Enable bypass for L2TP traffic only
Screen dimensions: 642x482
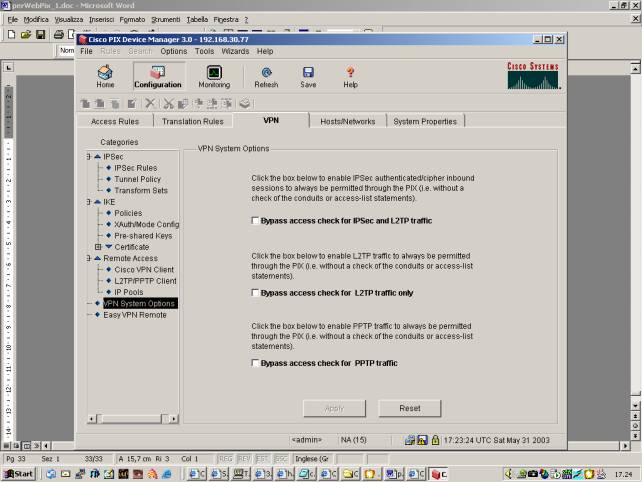[255, 293]
